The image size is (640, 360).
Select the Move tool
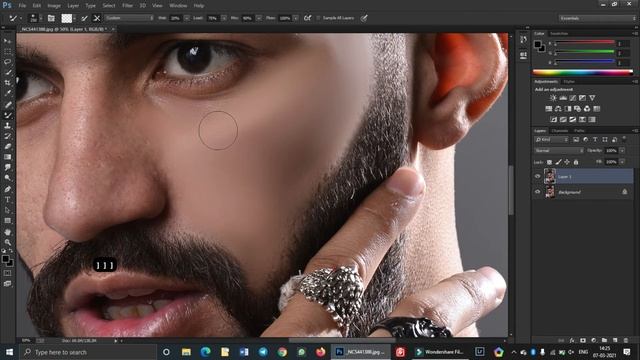click(7, 41)
